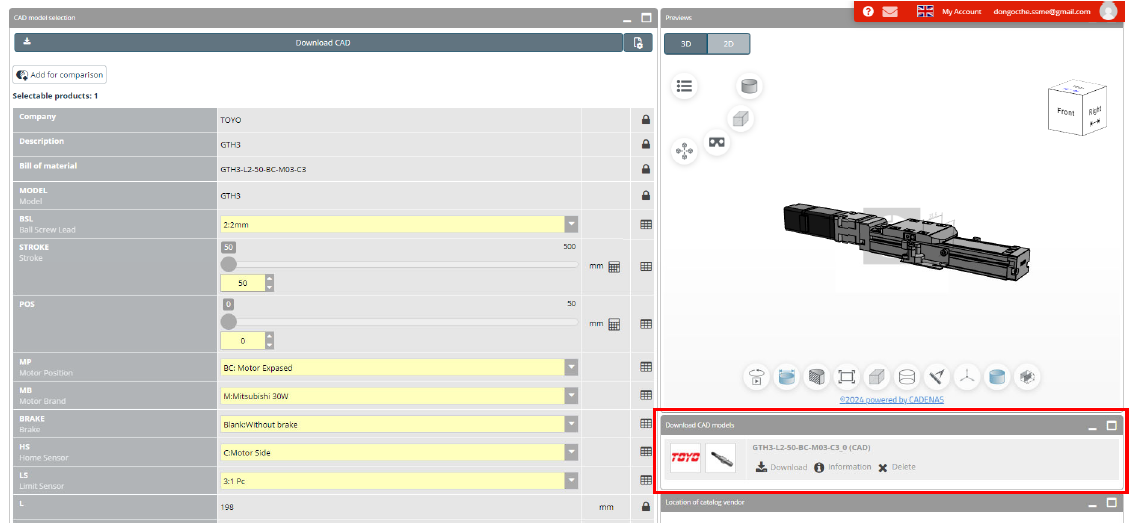Viewport: 1140px width, 529px height.
Task: Expand the Home Sensor dropdown
Action: (x=571, y=452)
